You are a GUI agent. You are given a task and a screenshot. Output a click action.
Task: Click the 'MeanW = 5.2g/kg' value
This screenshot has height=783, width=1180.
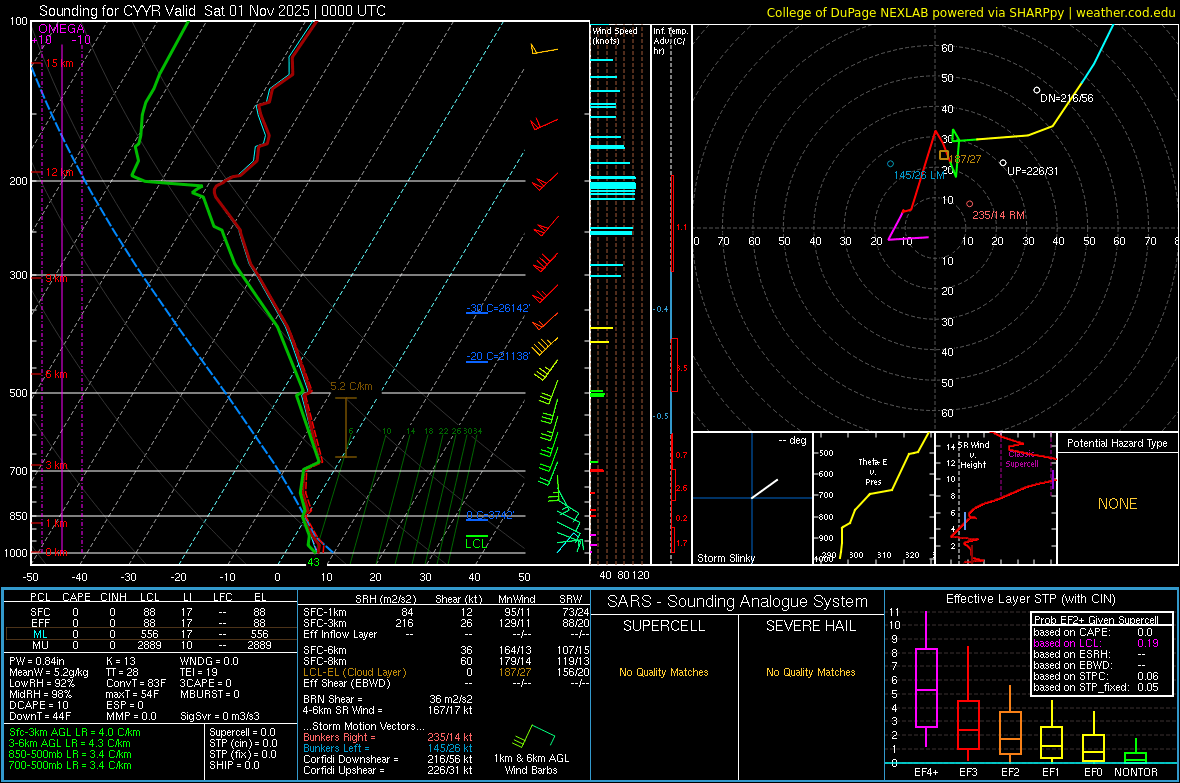tap(49, 672)
